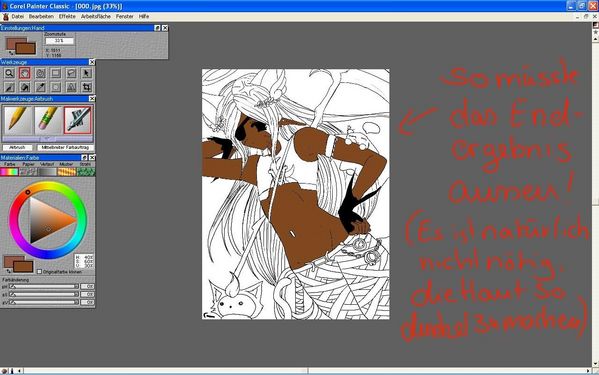Open the paper texture material icon
This screenshot has height=375, width=599.
(29, 172)
